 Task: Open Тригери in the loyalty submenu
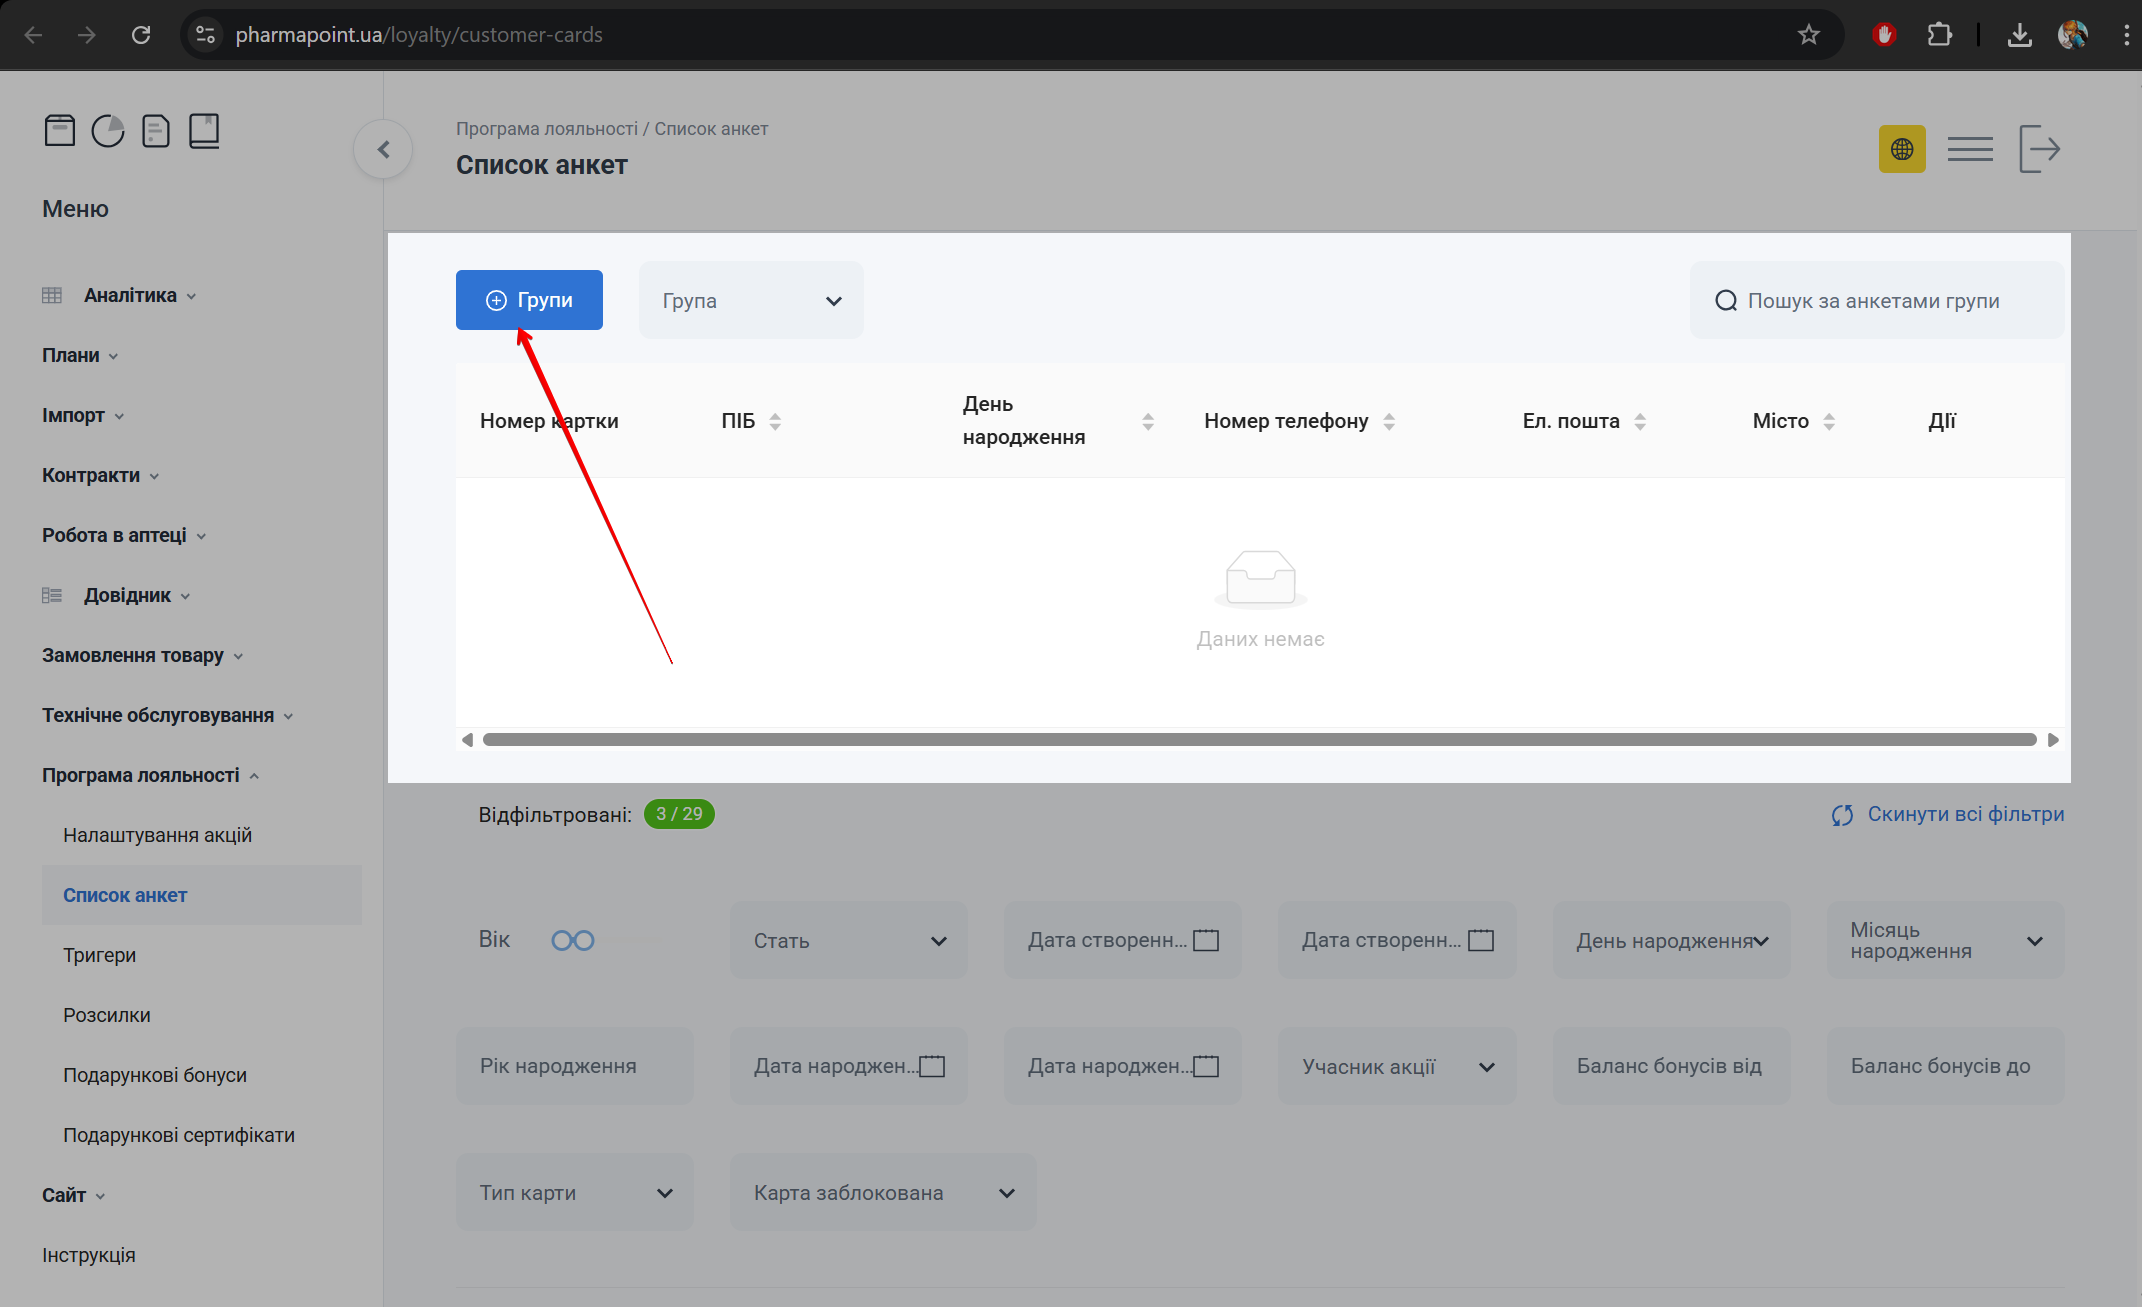[x=100, y=955]
